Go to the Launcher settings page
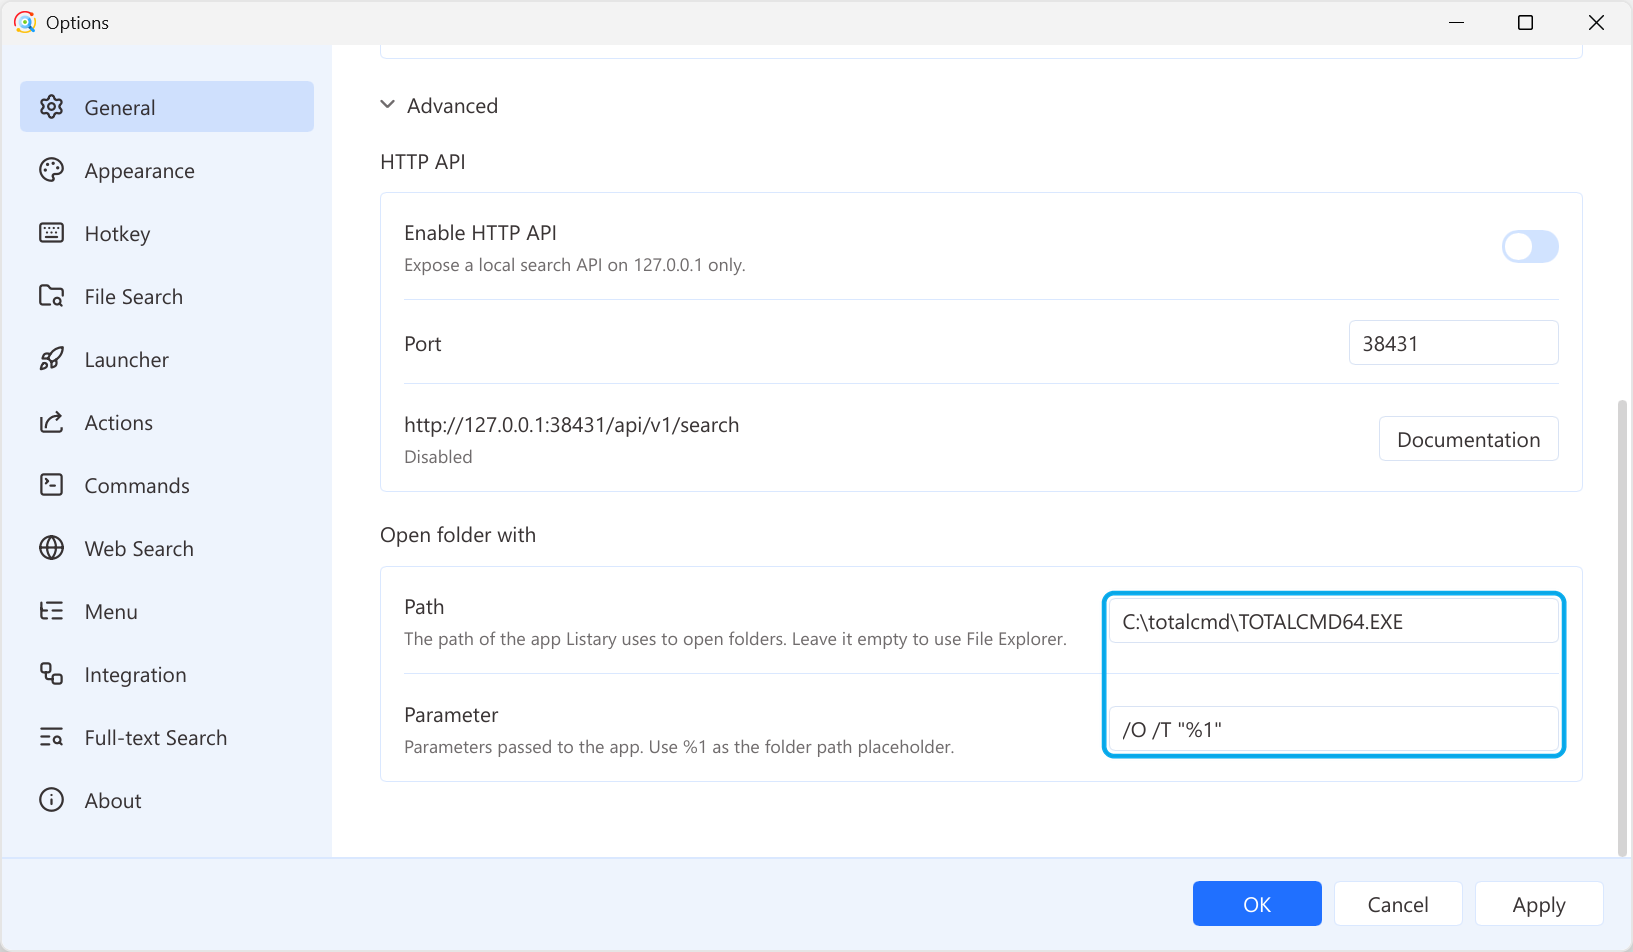This screenshot has width=1633, height=952. pos(167,359)
